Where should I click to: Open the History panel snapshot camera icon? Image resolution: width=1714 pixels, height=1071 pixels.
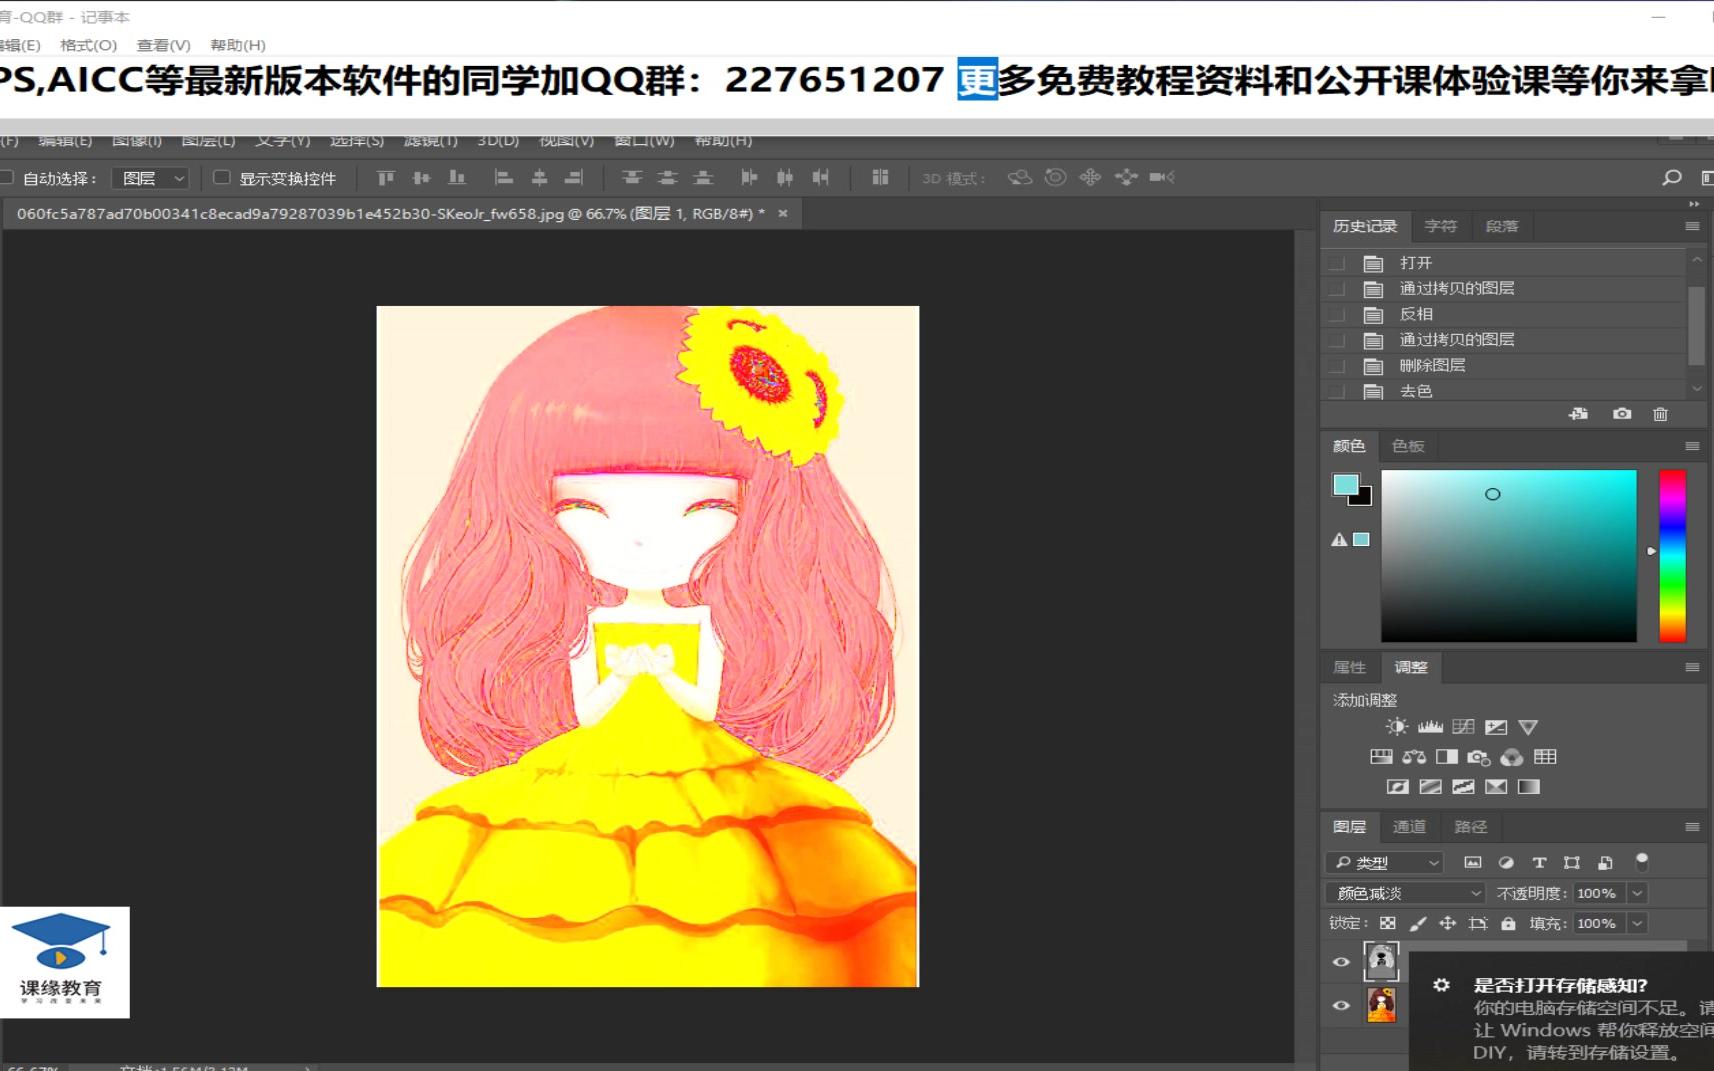click(1621, 413)
